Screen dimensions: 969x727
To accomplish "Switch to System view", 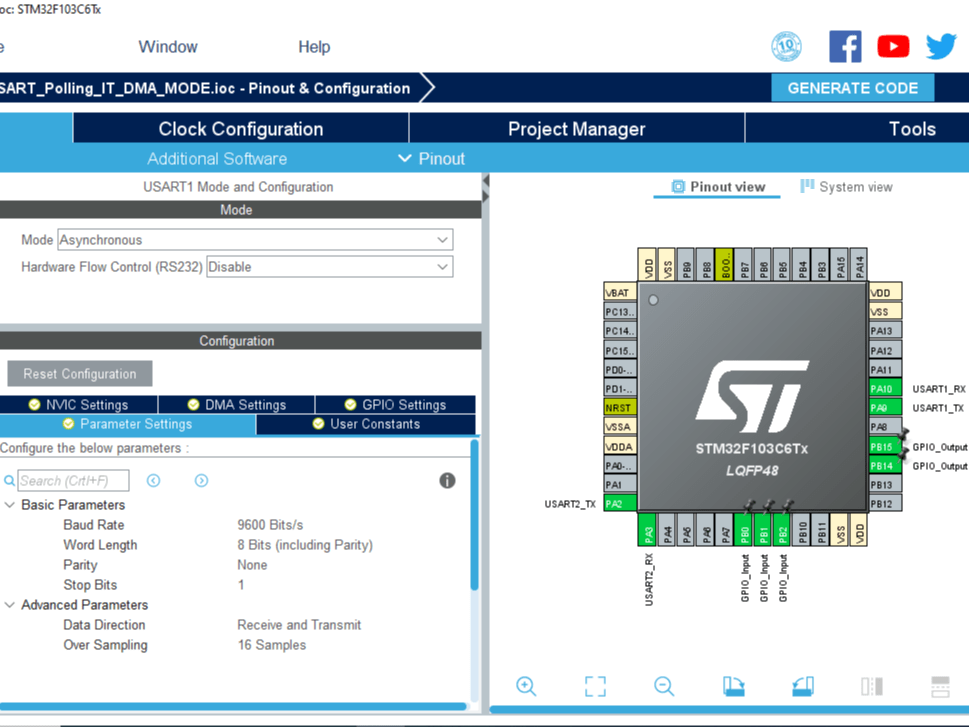I will click(845, 186).
